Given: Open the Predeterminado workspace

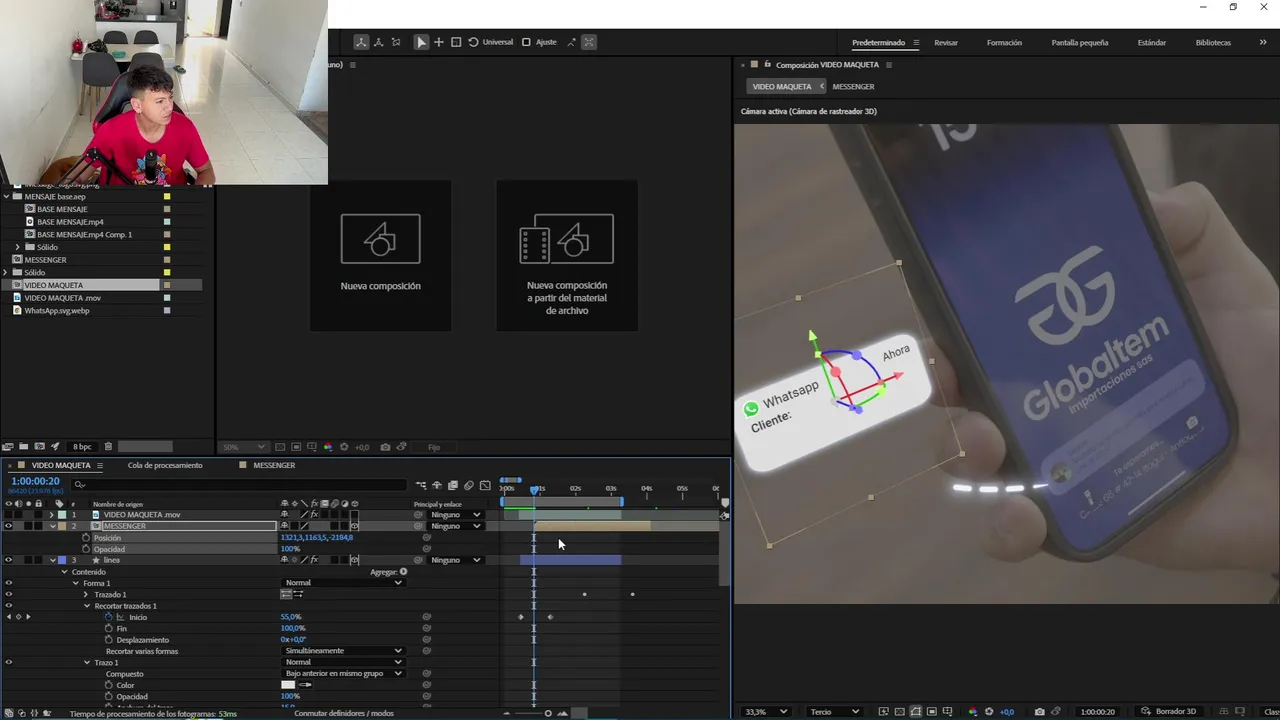Looking at the screenshot, I should [x=878, y=43].
